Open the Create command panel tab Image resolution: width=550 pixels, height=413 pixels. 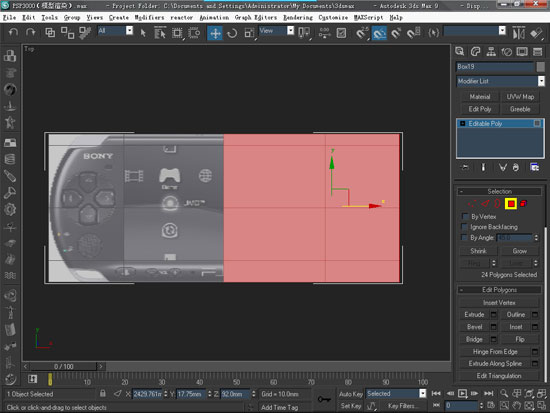click(x=460, y=52)
